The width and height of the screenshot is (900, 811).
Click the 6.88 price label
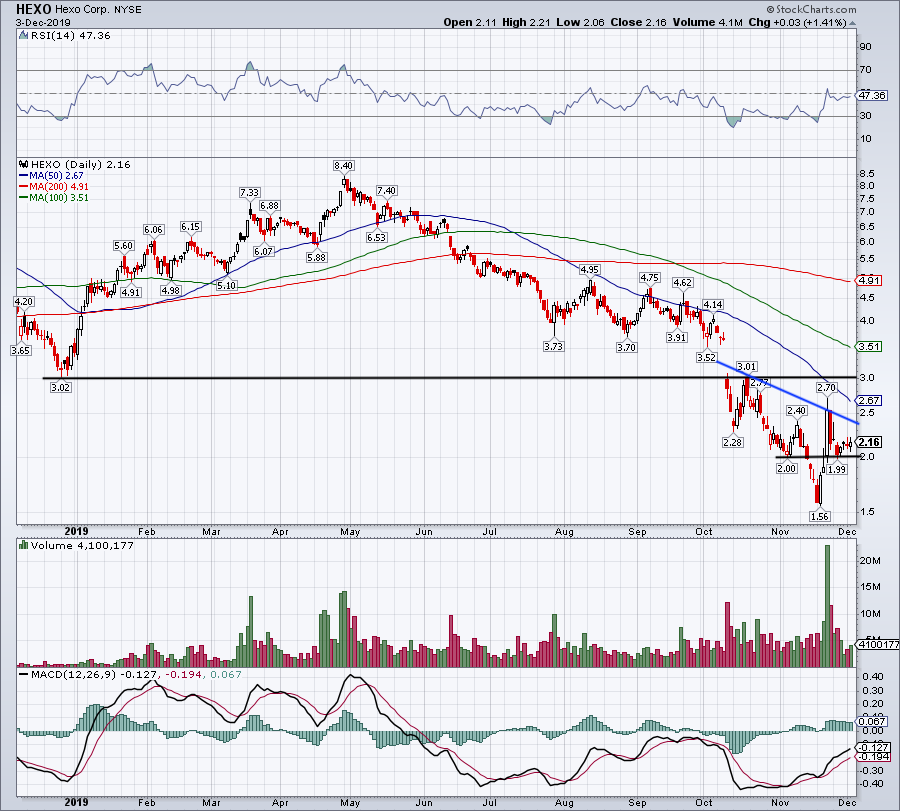pyautogui.click(x=269, y=205)
